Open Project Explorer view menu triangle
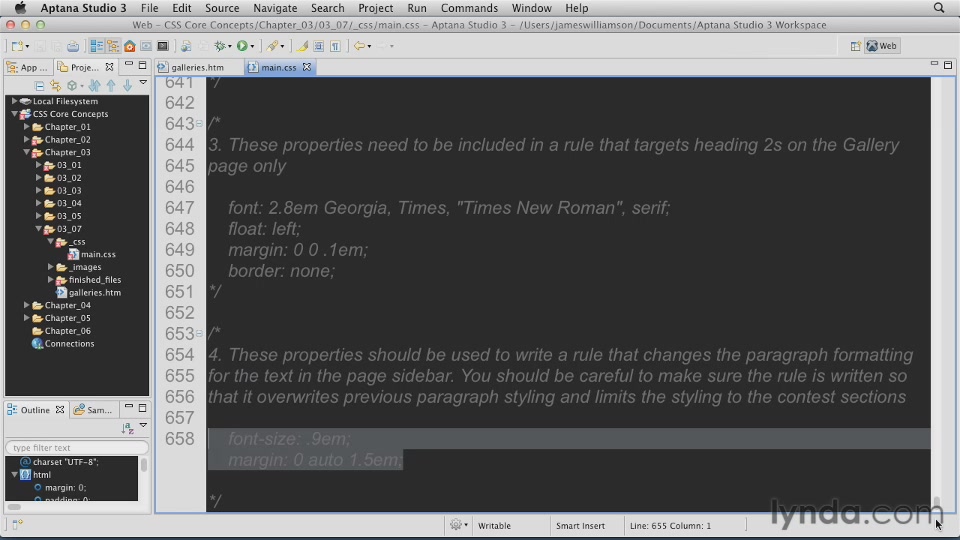This screenshot has height=540, width=960. [143, 82]
